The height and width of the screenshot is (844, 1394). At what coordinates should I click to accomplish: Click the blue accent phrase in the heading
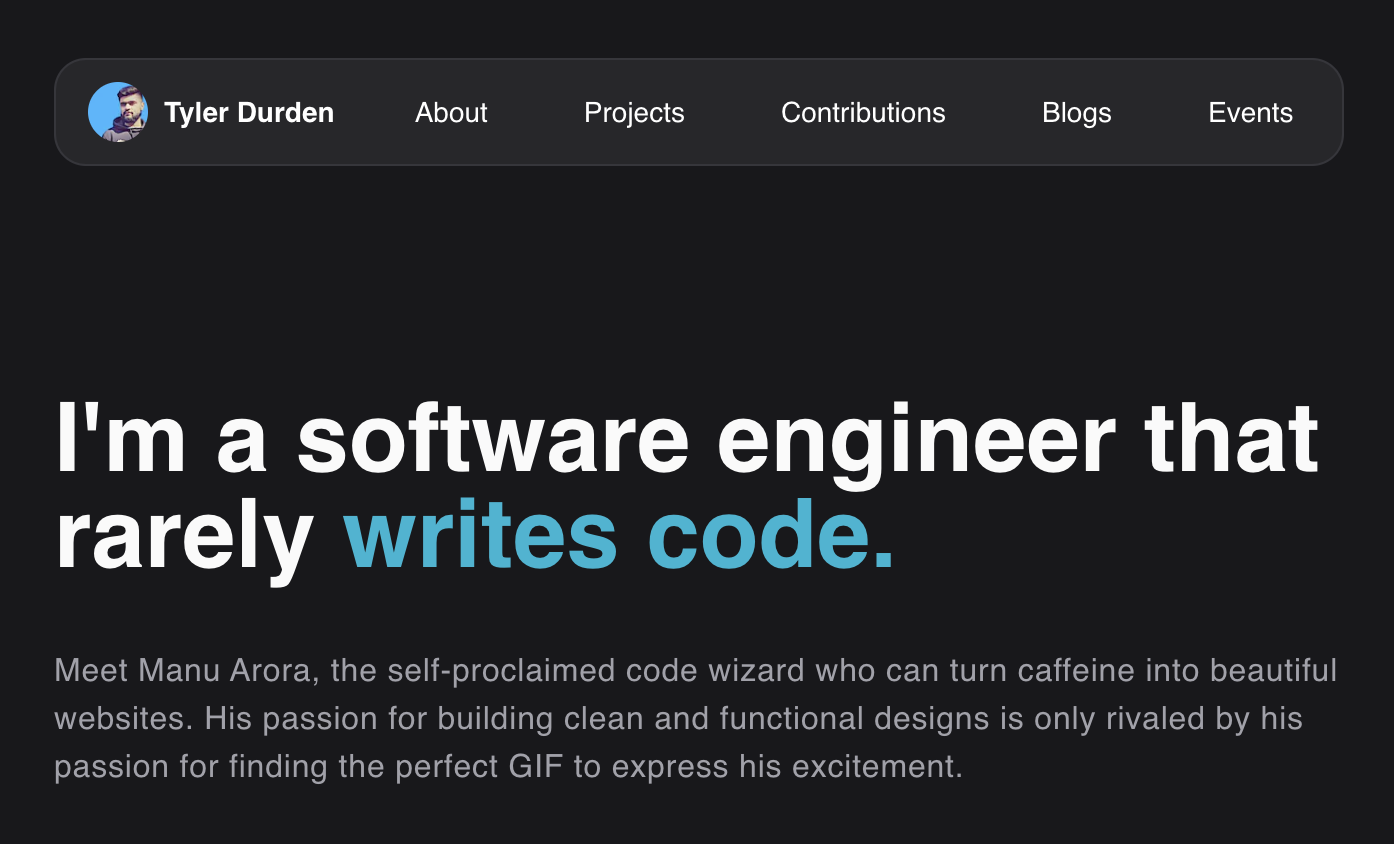click(x=620, y=533)
